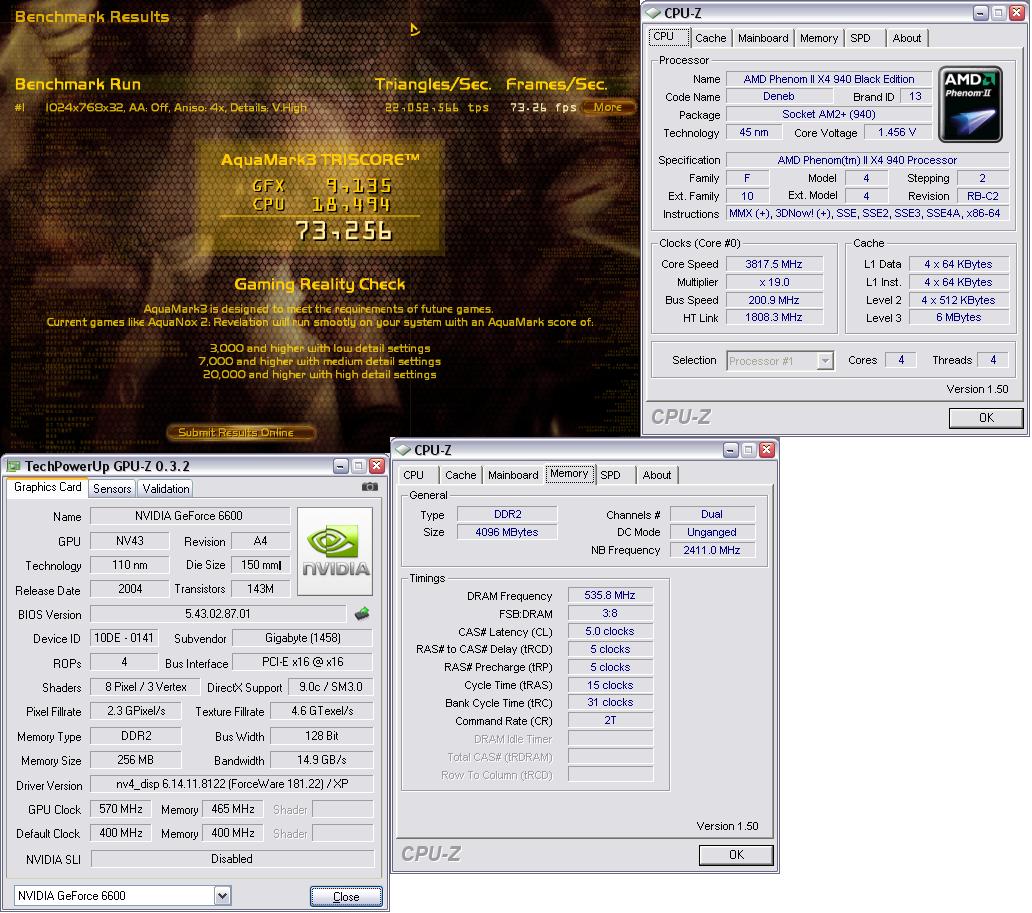Switch to Validation tab in GPU-Z
This screenshot has width=1032, height=913.
[x=166, y=488]
